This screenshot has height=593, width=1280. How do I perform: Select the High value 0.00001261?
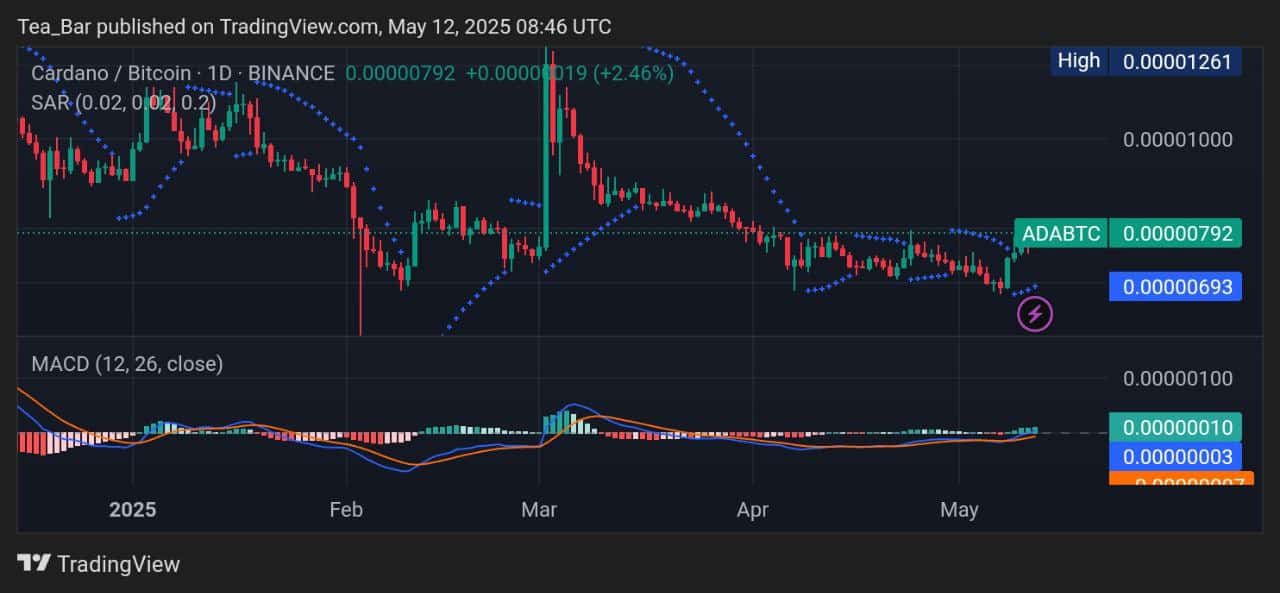1176,61
